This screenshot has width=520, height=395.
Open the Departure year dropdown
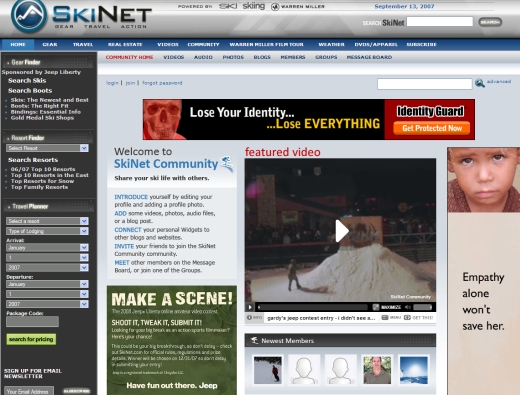(x=47, y=304)
